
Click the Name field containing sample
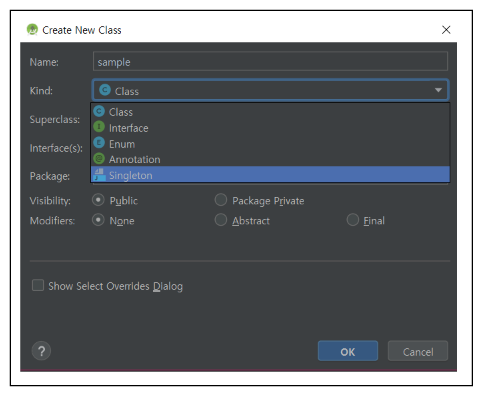pos(270,61)
